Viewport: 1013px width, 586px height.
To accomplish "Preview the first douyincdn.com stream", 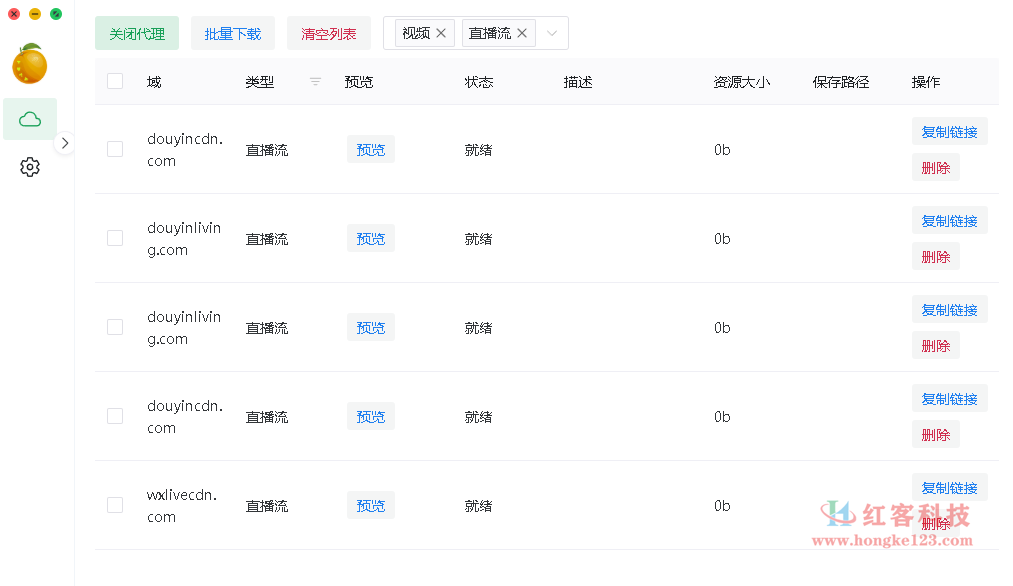I will [x=371, y=149].
